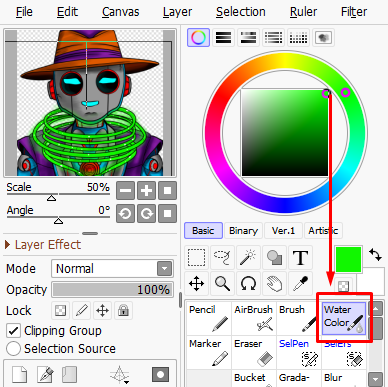Screen dimensions: 388x387
Task: Open the Filter menu
Action: tap(354, 12)
